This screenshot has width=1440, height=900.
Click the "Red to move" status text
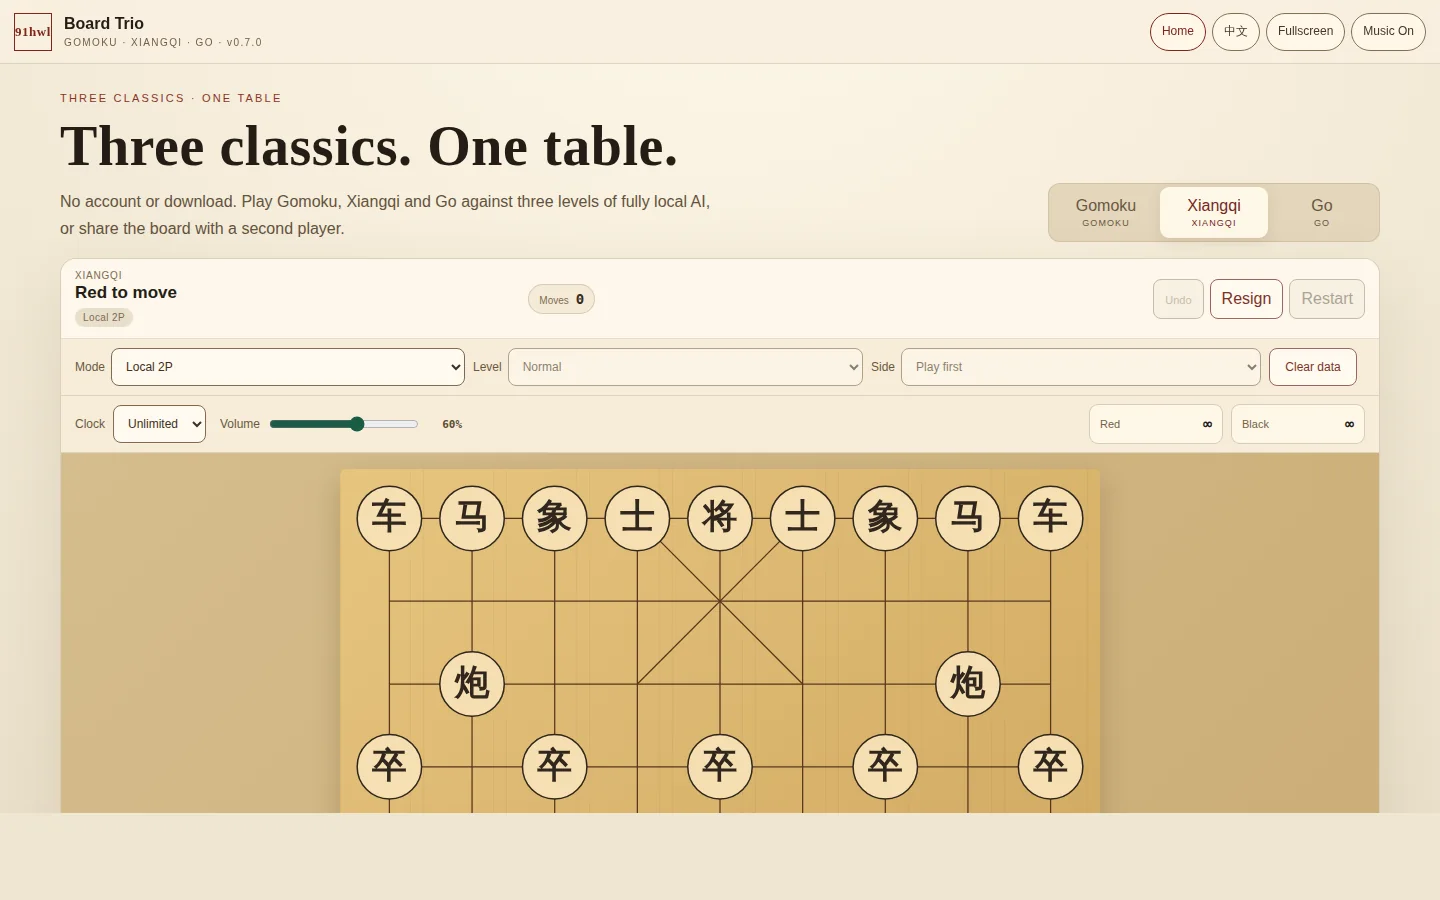(126, 292)
